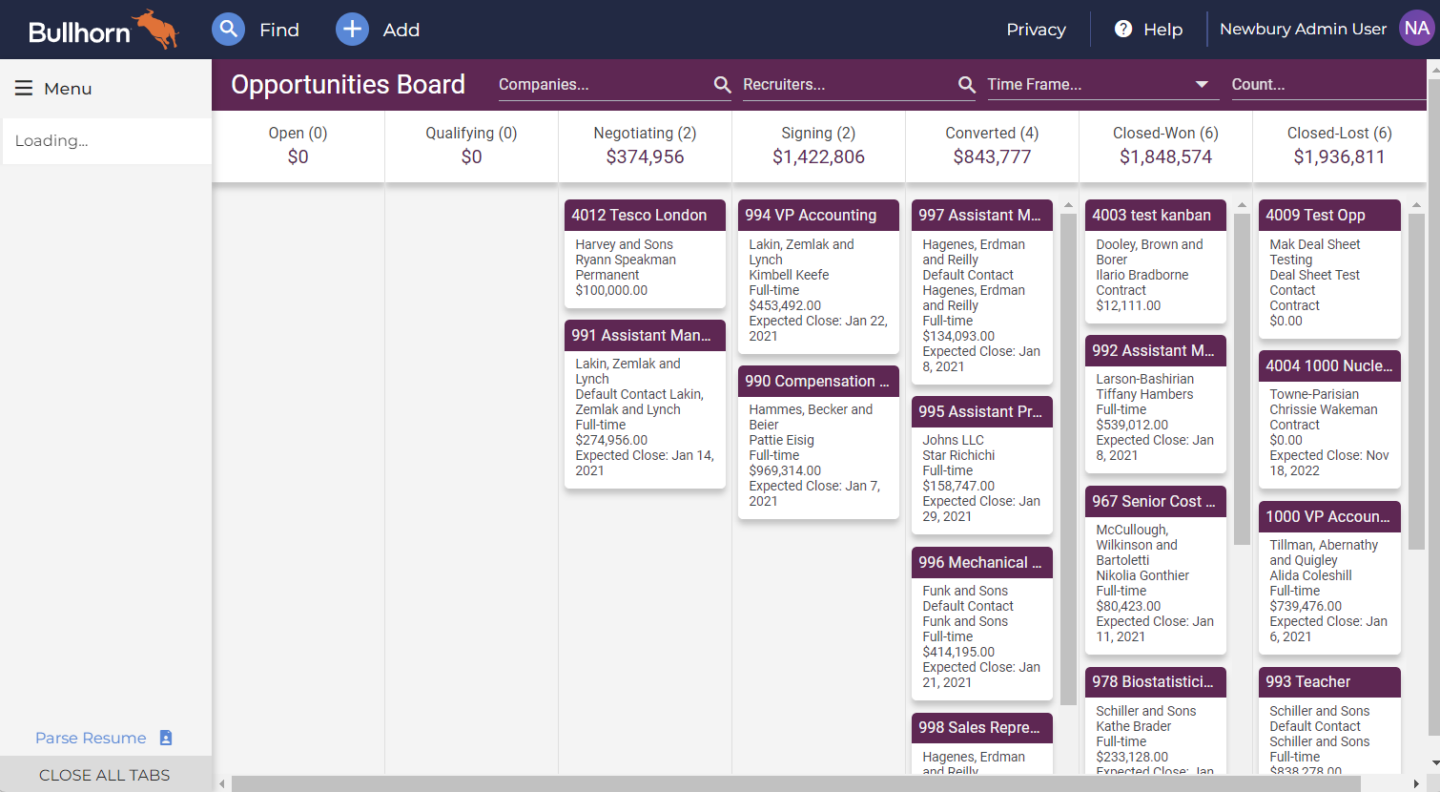Click the Companies search magnifier icon
Image resolution: width=1440 pixels, height=792 pixels.
coord(722,85)
